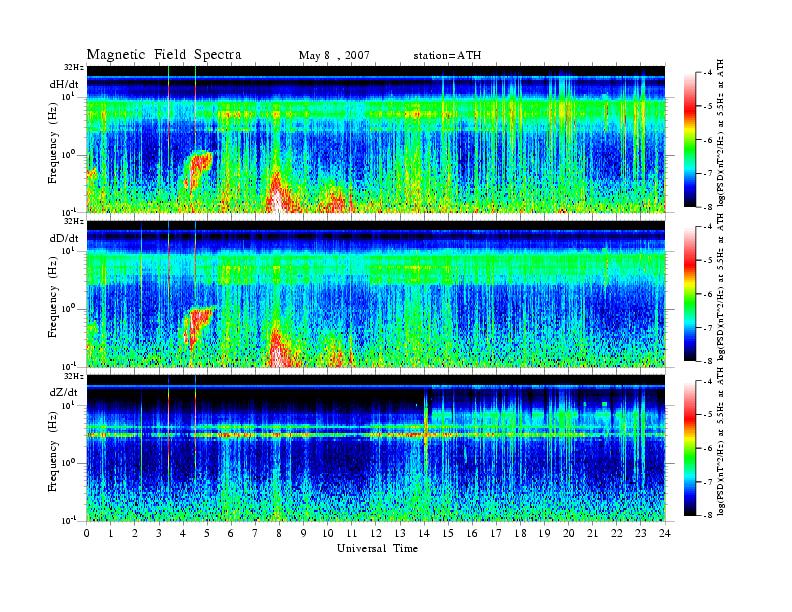This screenshot has height=612, width=792.
Task: Select the "dZ/dt" panel label
Action: point(64,392)
